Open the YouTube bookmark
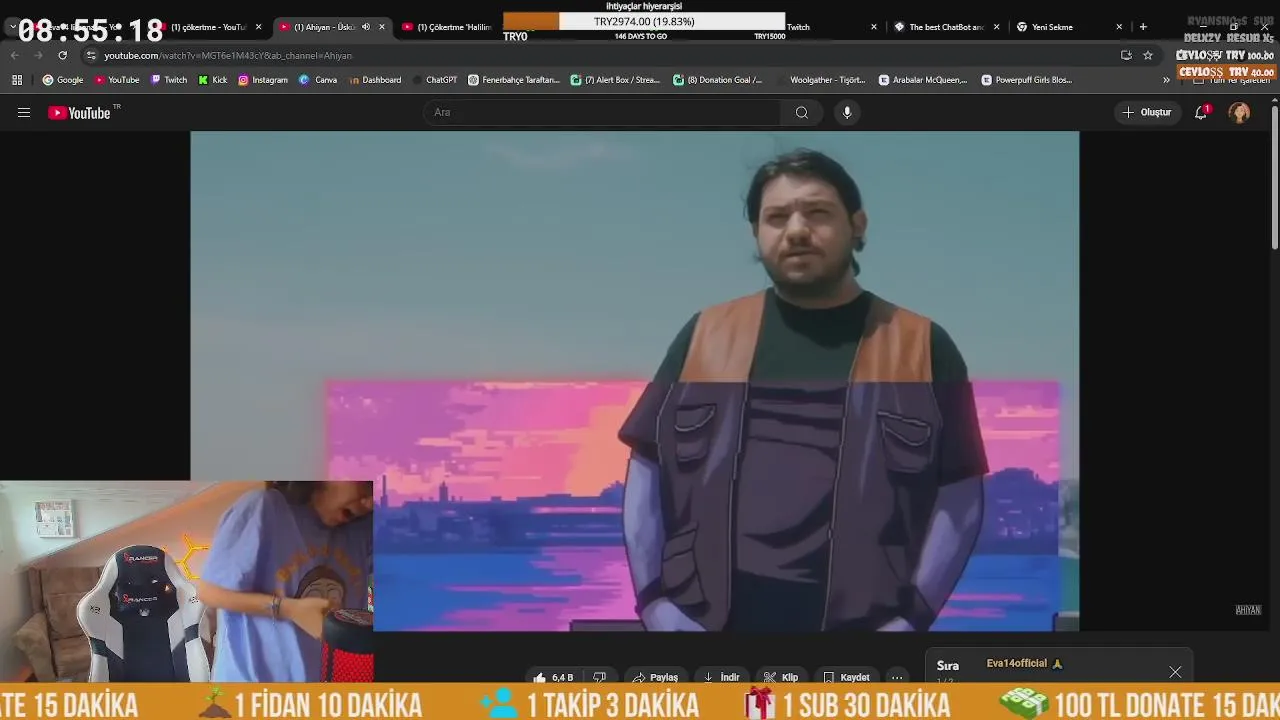The width and height of the screenshot is (1280, 720). (117, 80)
